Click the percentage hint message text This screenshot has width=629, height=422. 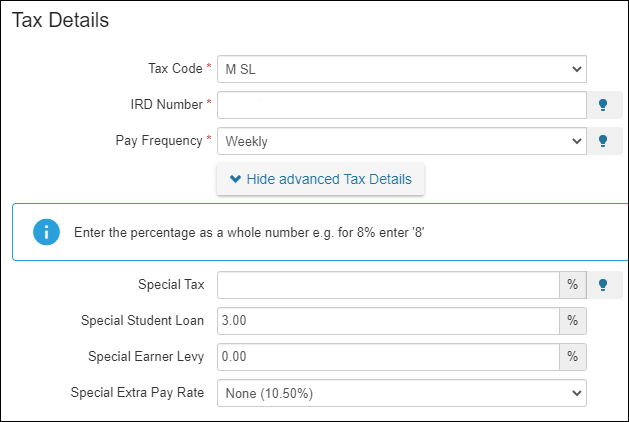[250, 232]
